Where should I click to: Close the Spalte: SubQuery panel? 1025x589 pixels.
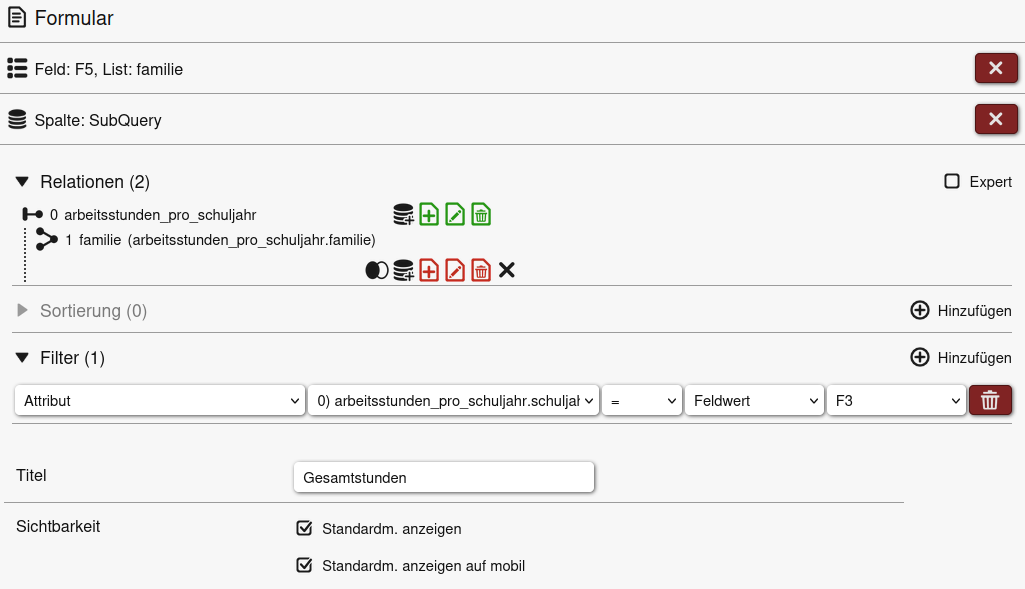[995, 119]
